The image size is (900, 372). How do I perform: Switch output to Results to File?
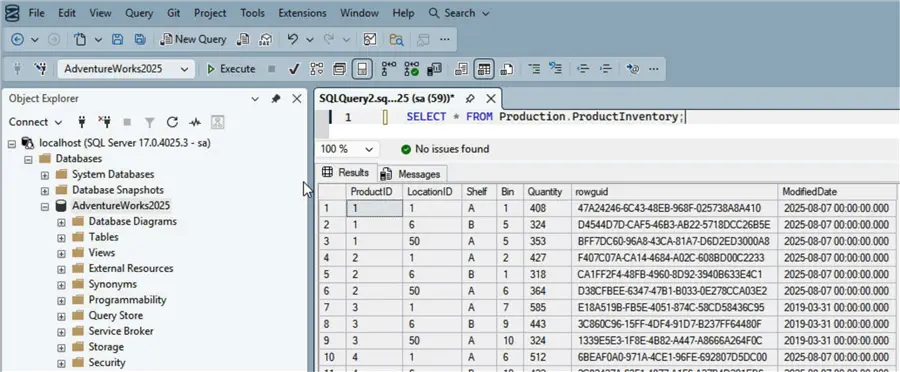click(506, 69)
